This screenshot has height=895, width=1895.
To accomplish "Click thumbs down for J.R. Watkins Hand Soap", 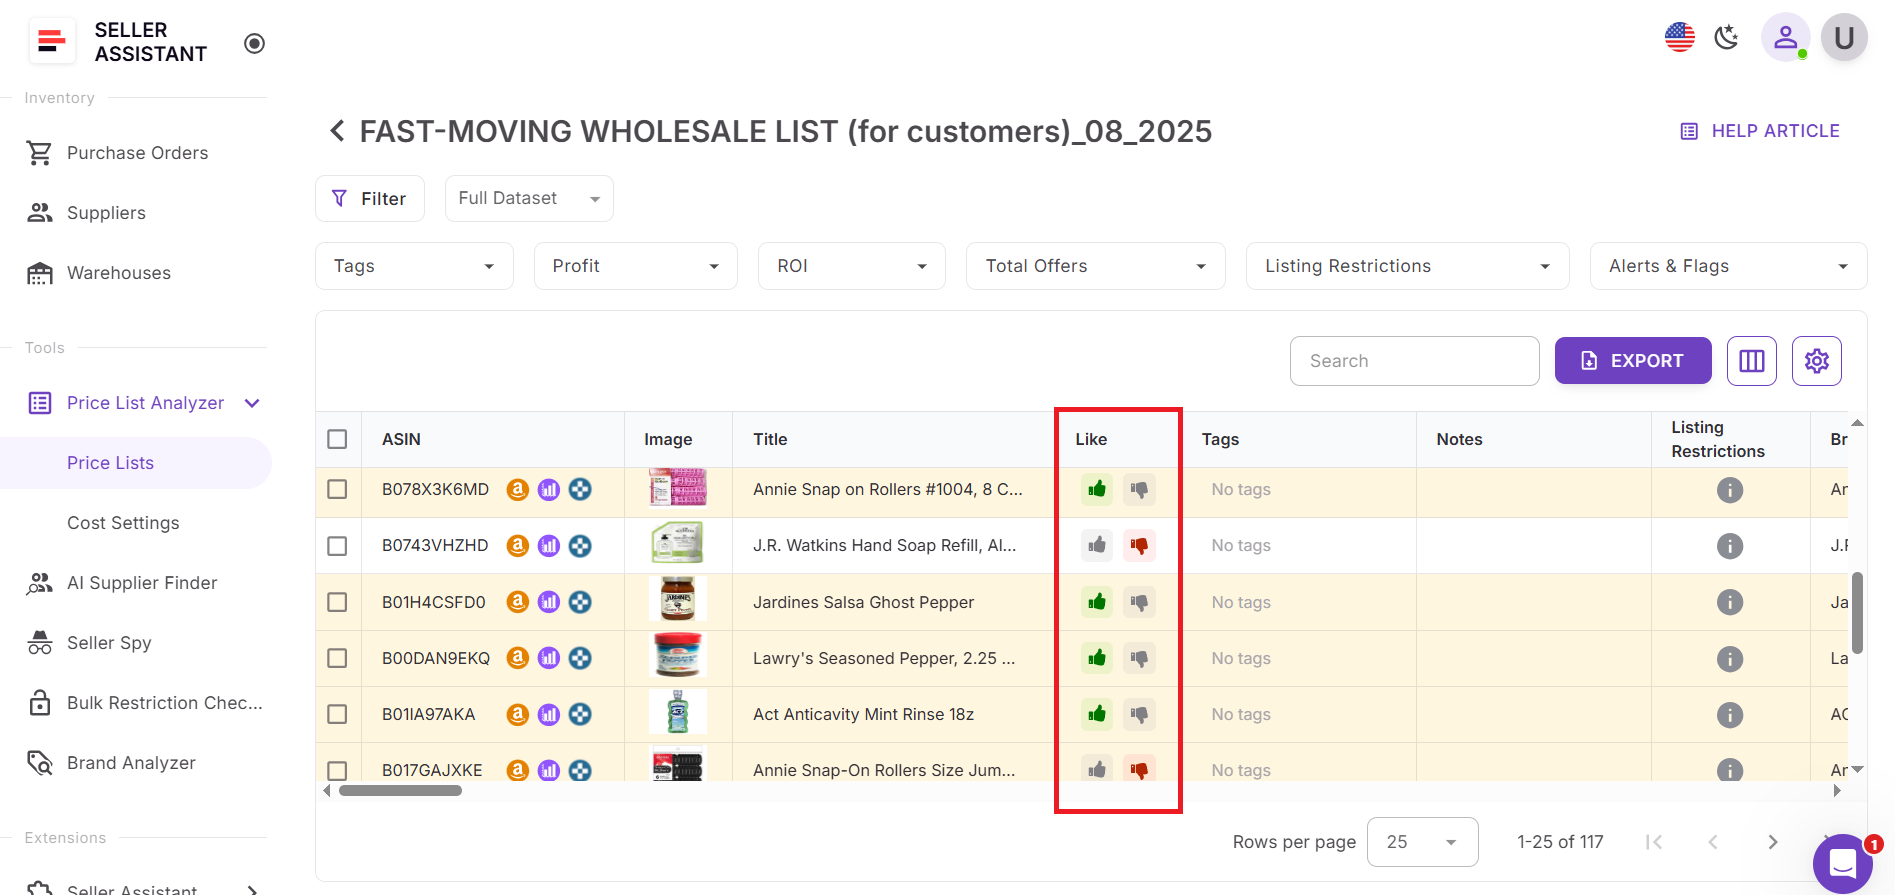I will [1139, 545].
